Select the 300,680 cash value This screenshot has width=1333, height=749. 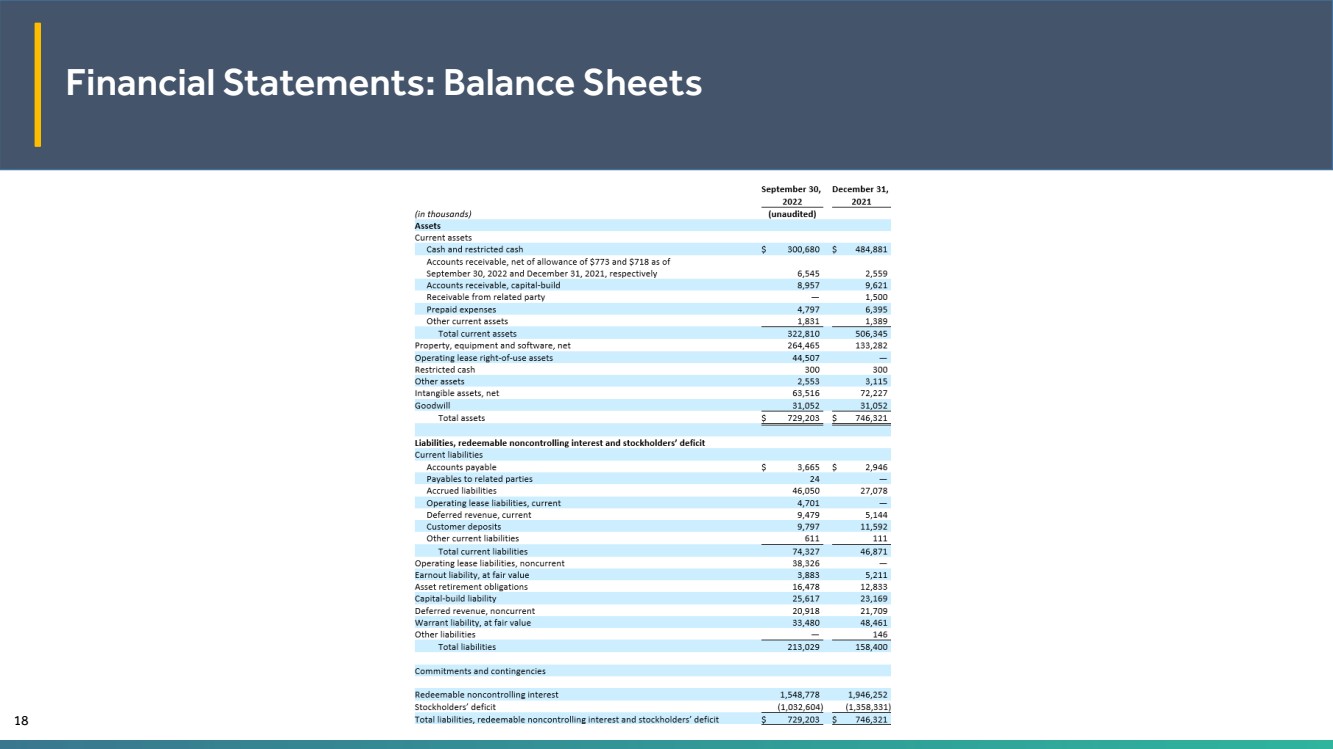[798, 250]
